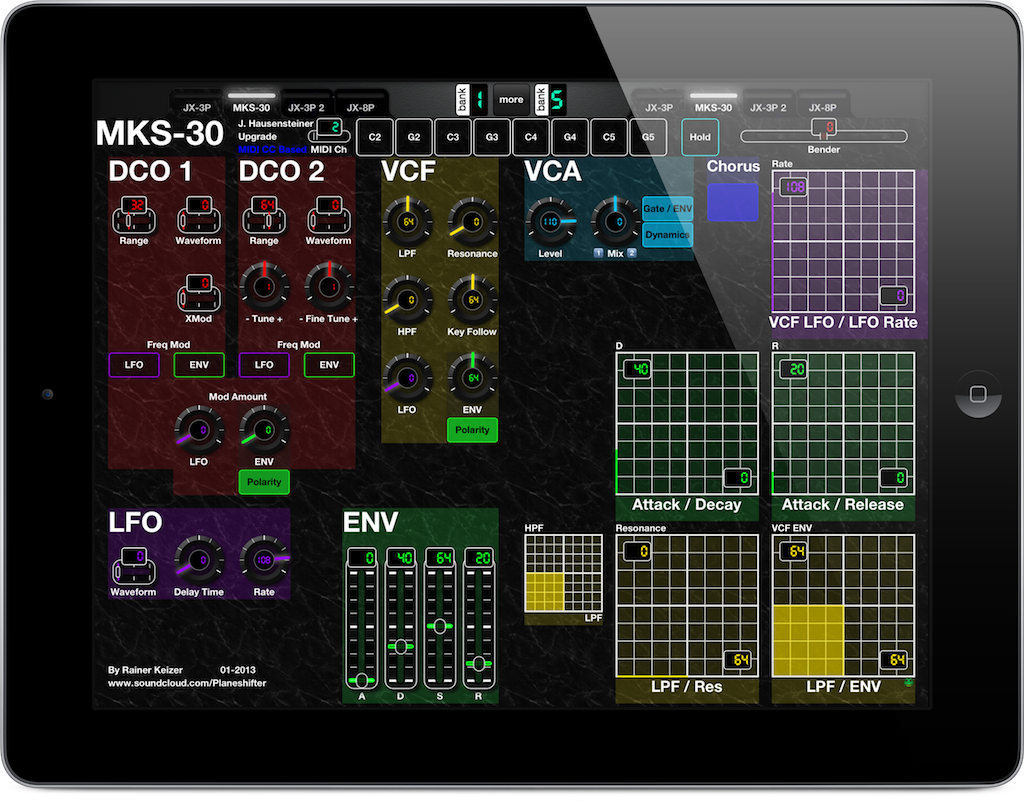Click the VCA Level knob
This screenshot has width=1024, height=802.
[552, 224]
